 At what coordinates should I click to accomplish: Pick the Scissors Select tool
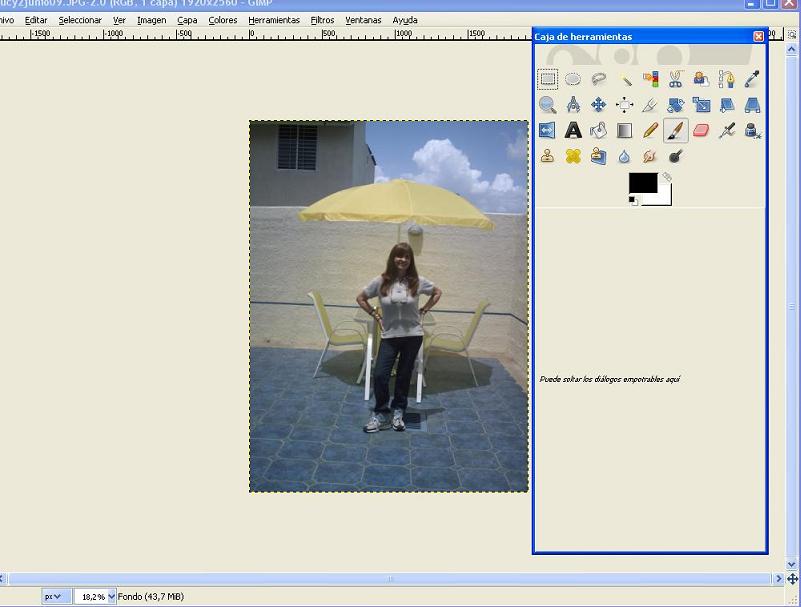675,79
